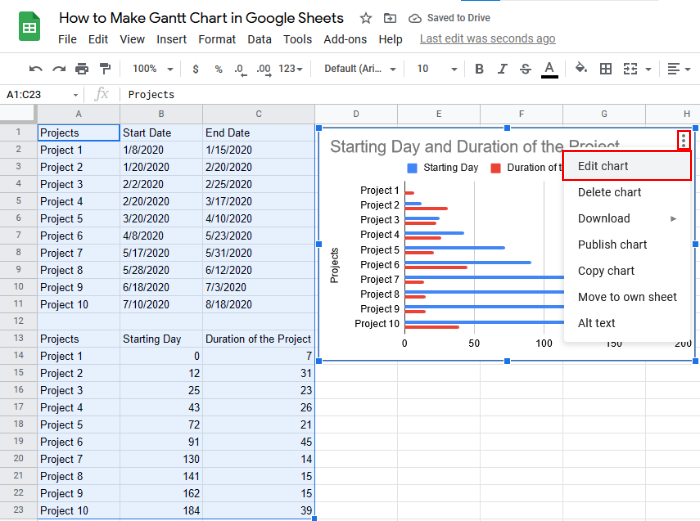Apply strikethrough formatting

click(x=525, y=69)
